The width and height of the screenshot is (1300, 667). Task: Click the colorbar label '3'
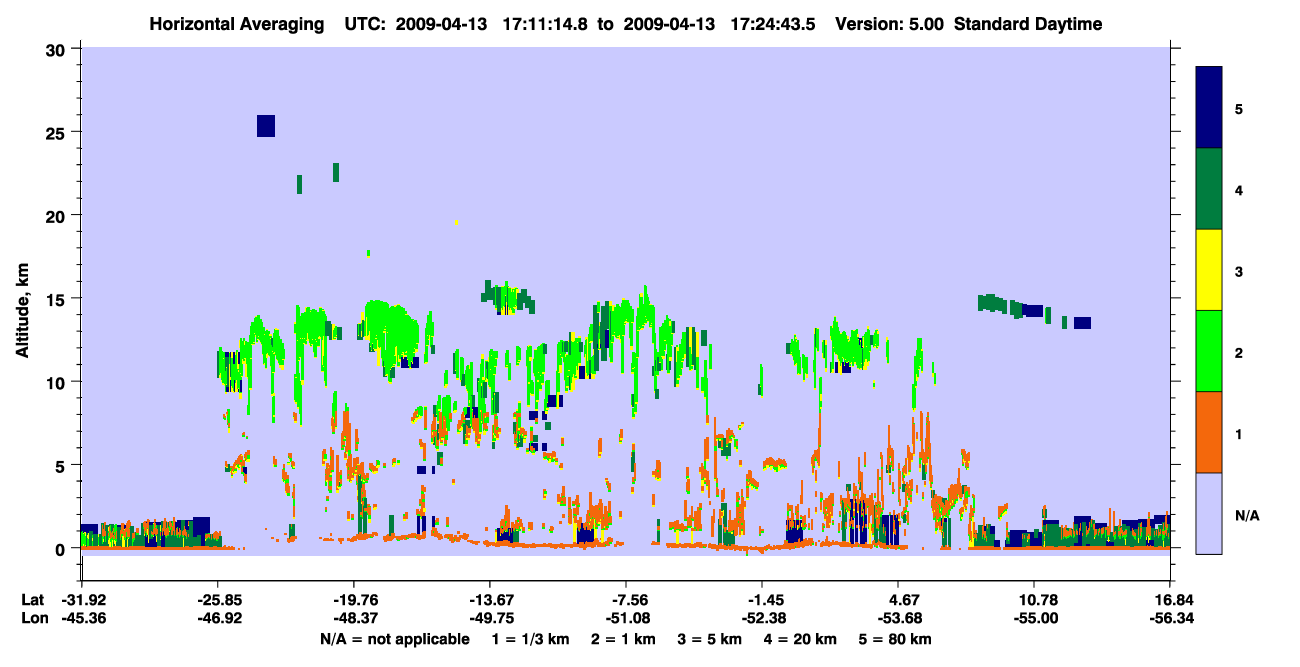[x=1238, y=271]
